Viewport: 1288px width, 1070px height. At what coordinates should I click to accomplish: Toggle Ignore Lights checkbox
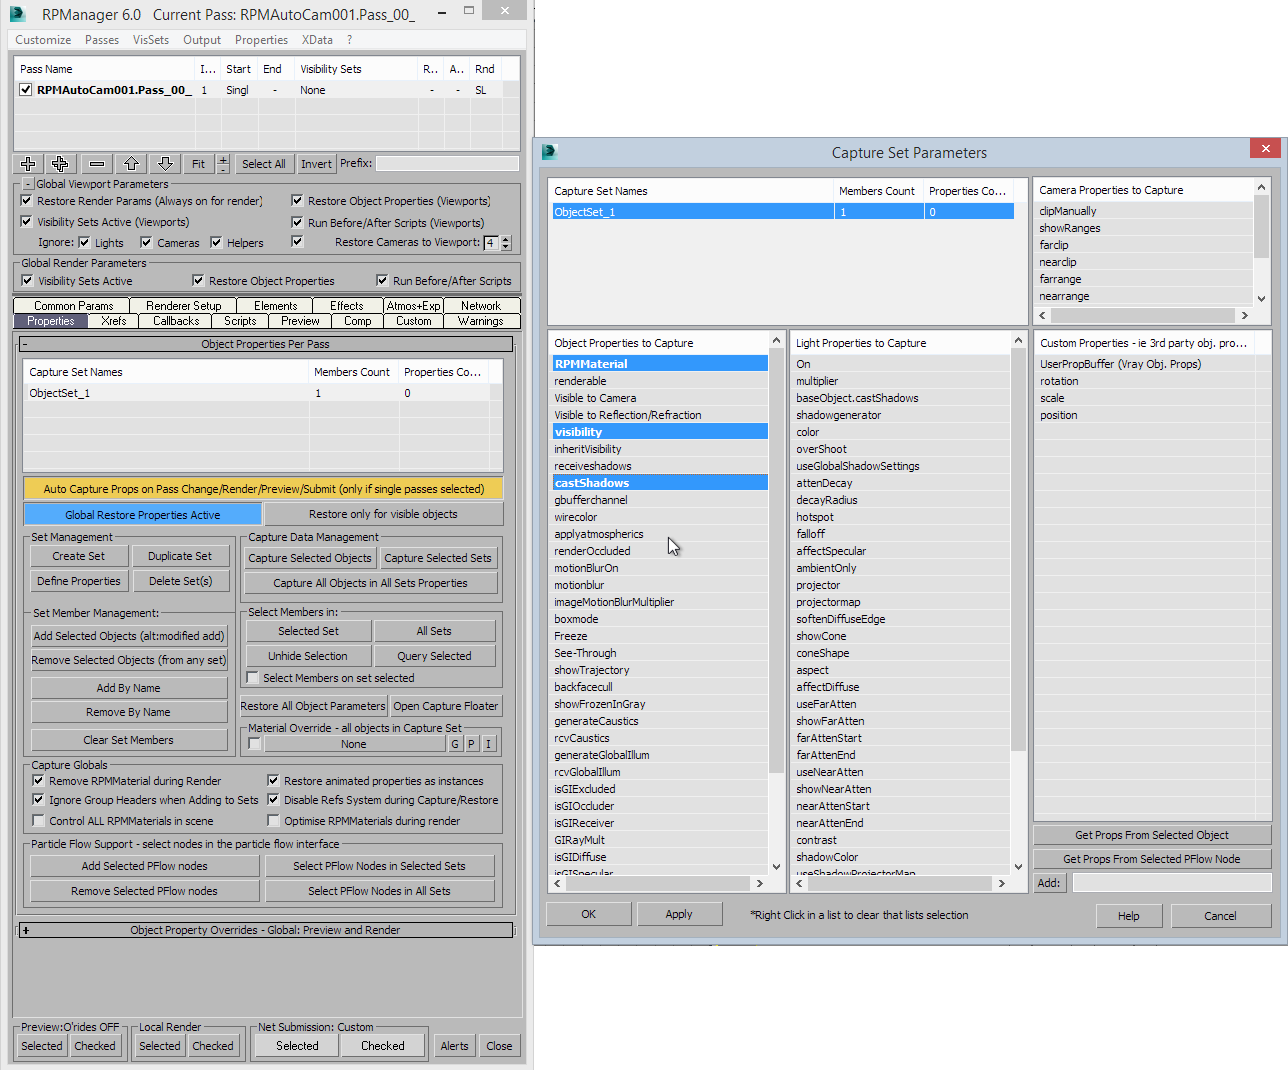pyautogui.click(x=84, y=242)
